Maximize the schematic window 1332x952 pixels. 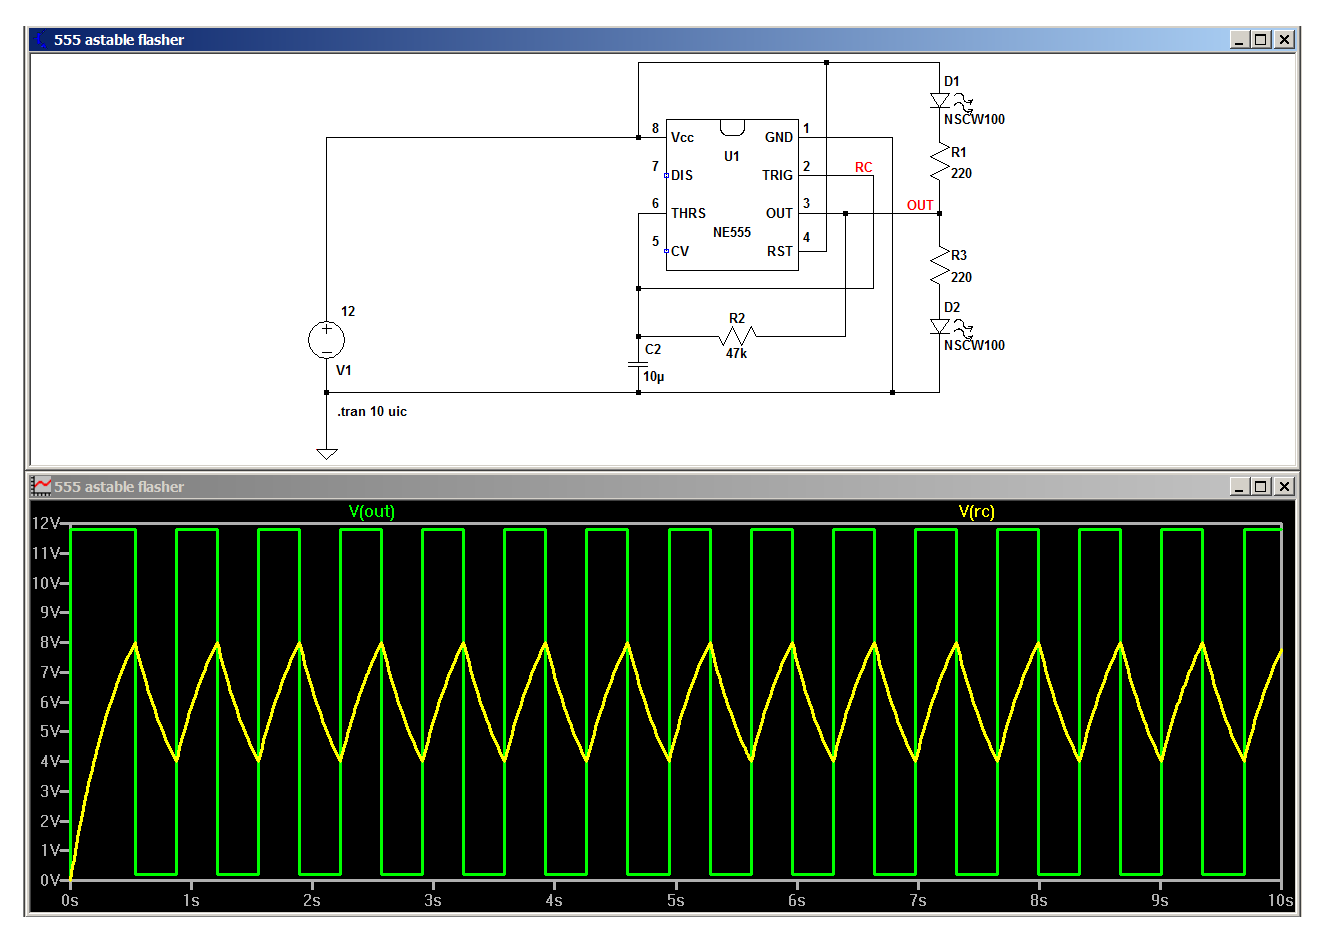(x=1262, y=40)
